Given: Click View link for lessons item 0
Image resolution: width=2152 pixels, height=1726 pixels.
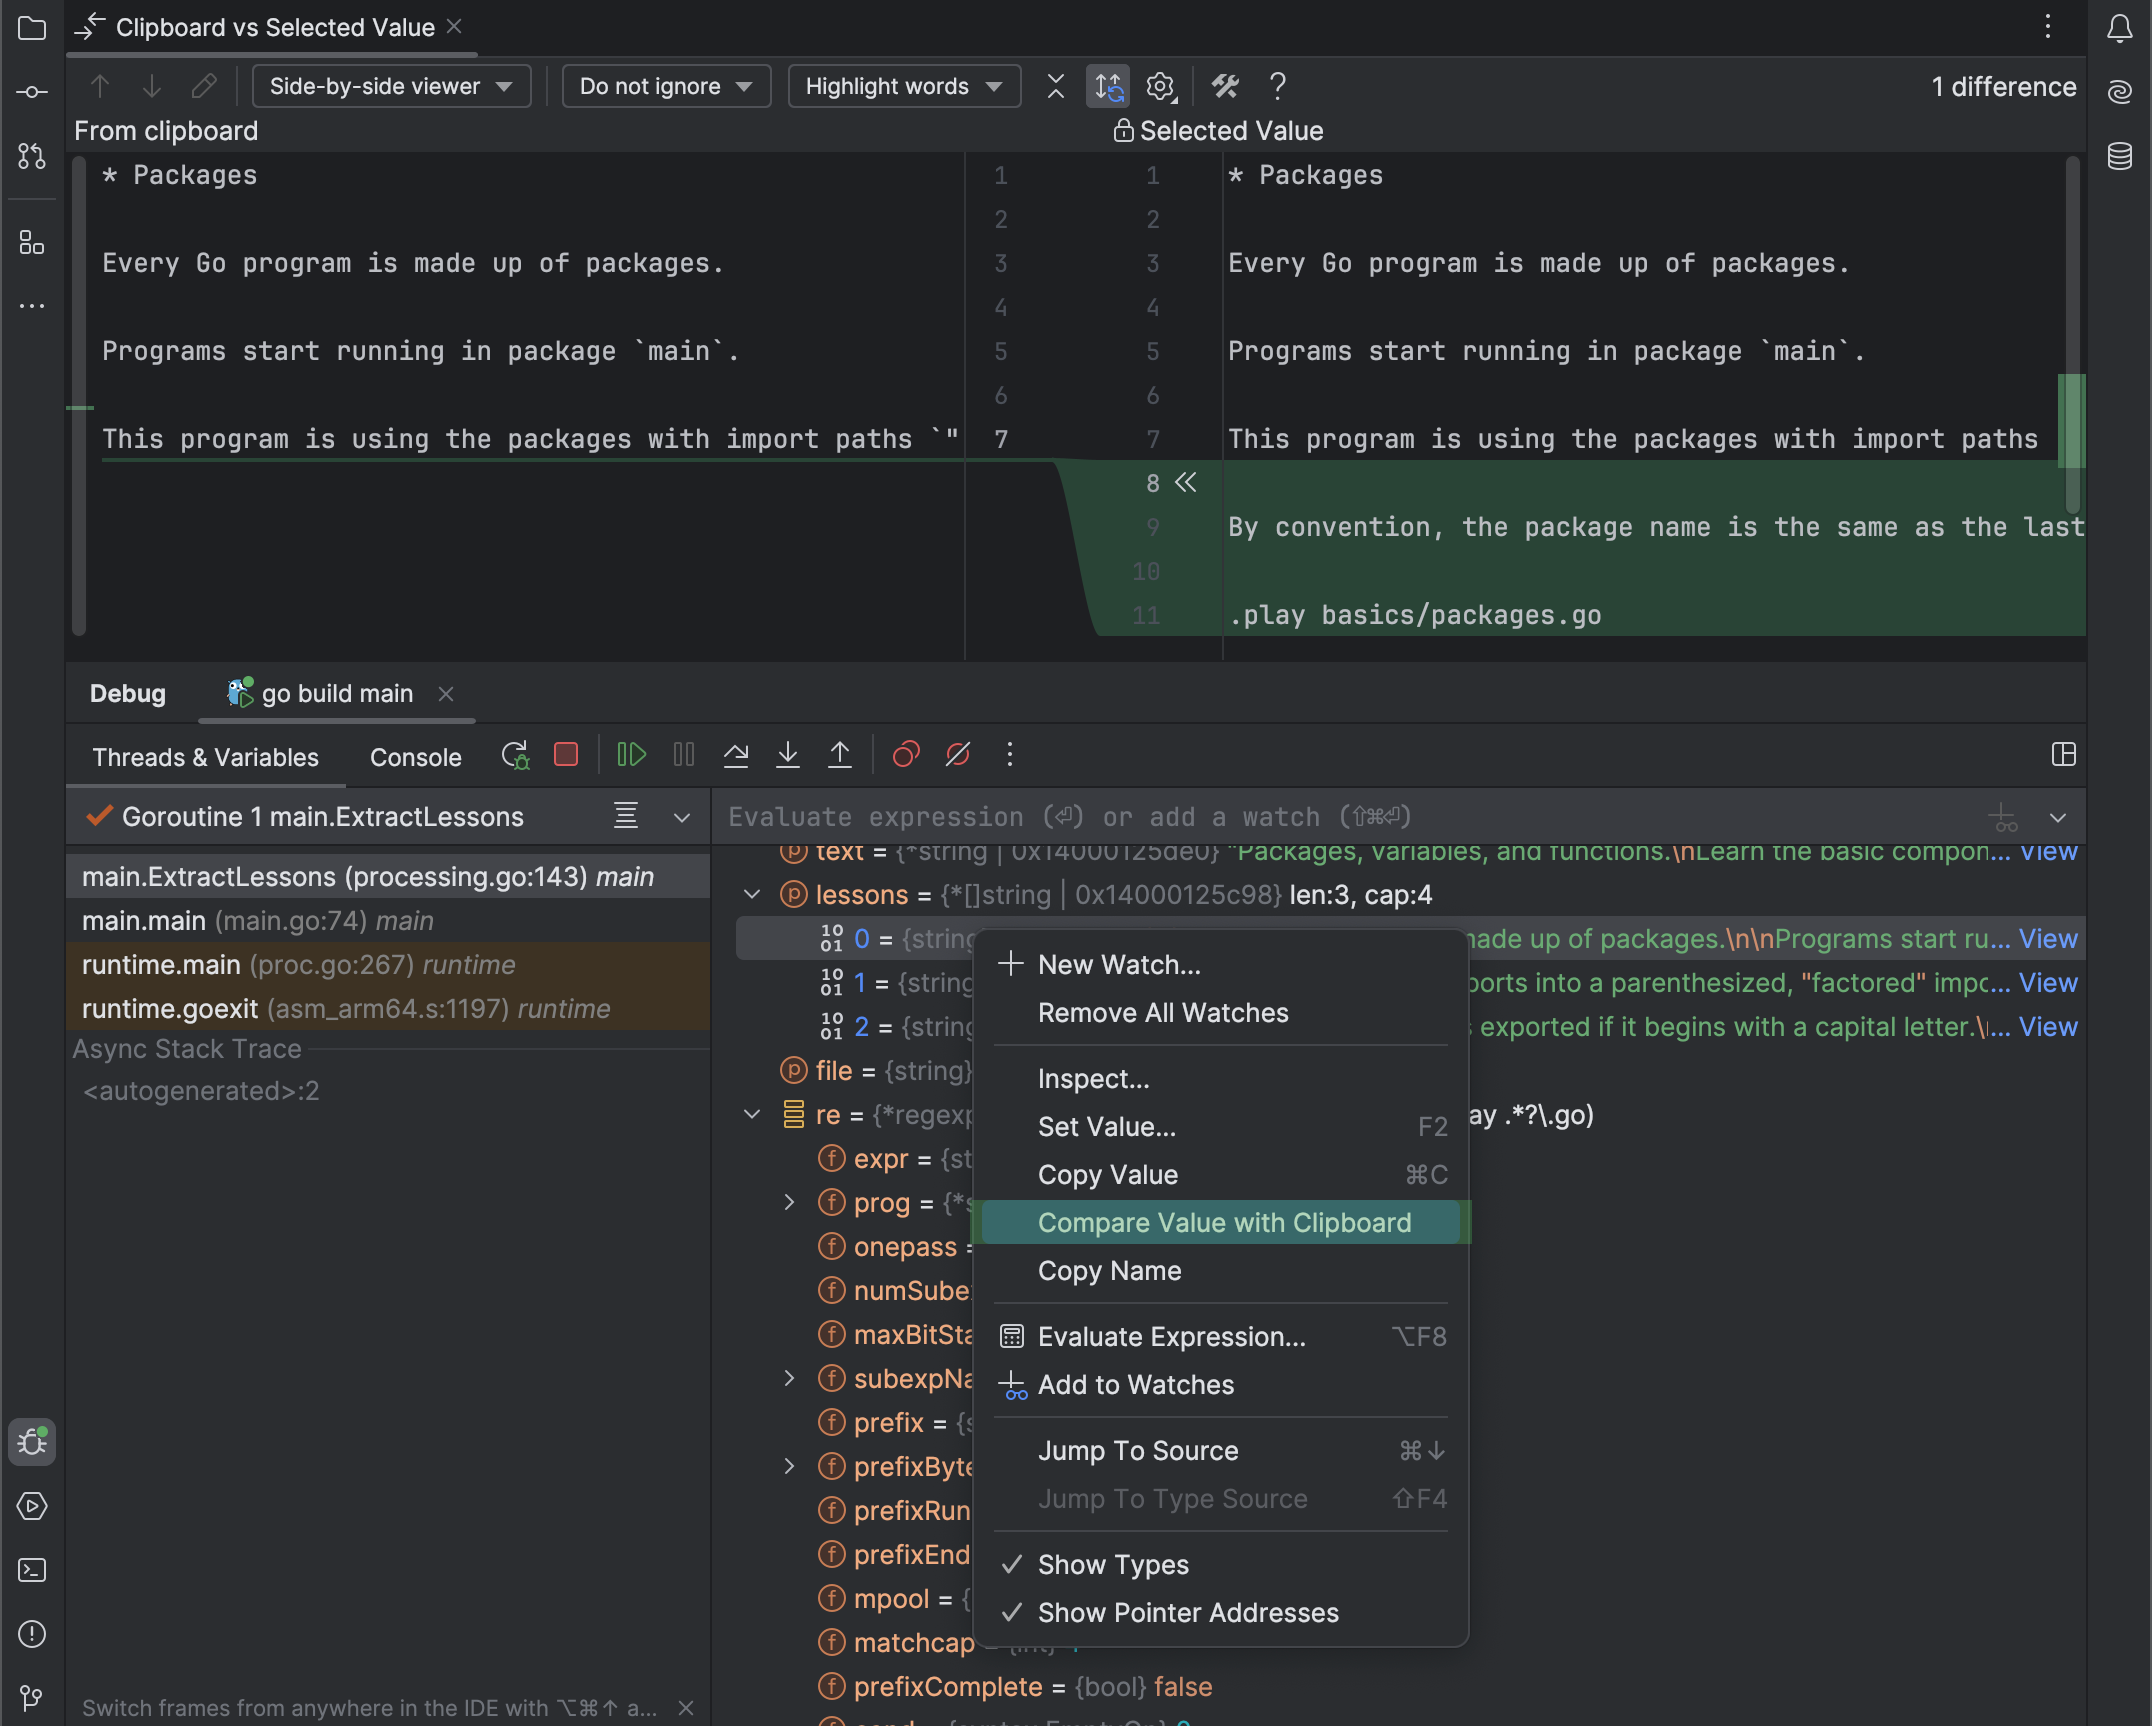Looking at the screenshot, I should click(x=2048, y=938).
